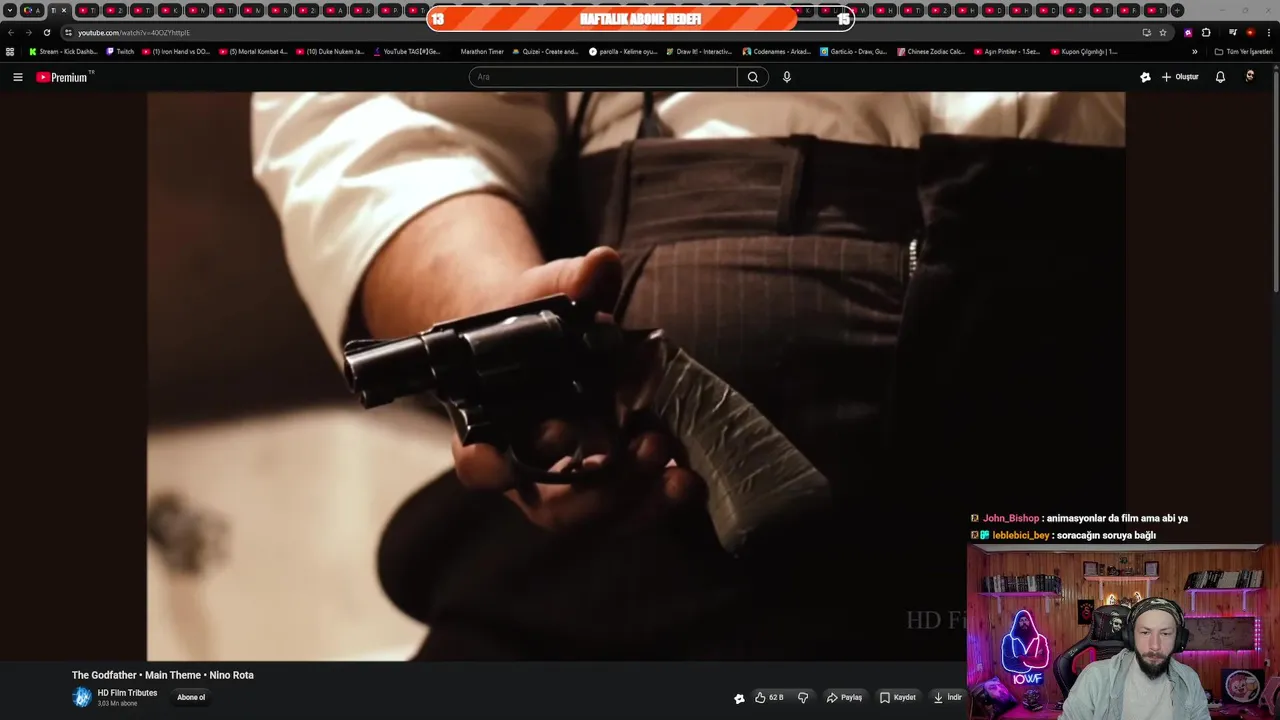
Task: Reload the page with refresh icon
Action: coord(46,32)
